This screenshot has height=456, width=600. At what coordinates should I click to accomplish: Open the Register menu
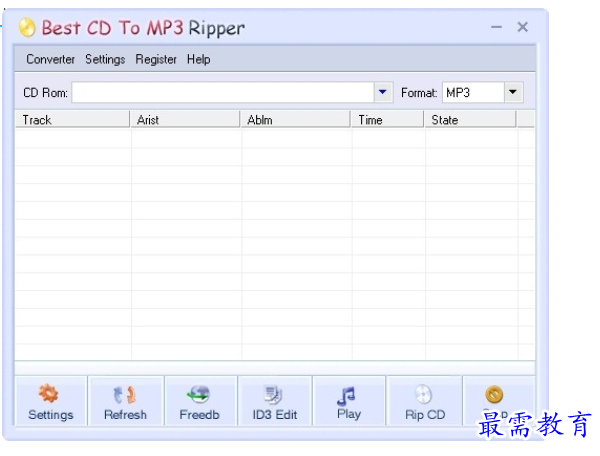(x=156, y=59)
